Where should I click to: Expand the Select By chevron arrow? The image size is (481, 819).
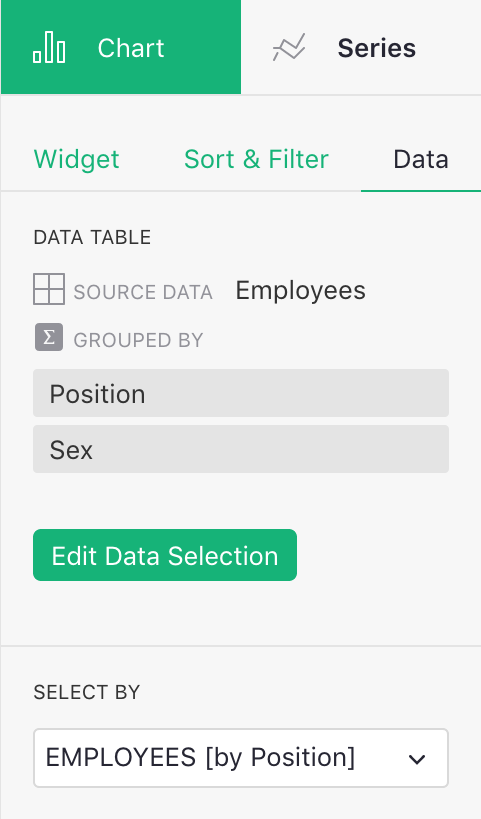pos(417,759)
